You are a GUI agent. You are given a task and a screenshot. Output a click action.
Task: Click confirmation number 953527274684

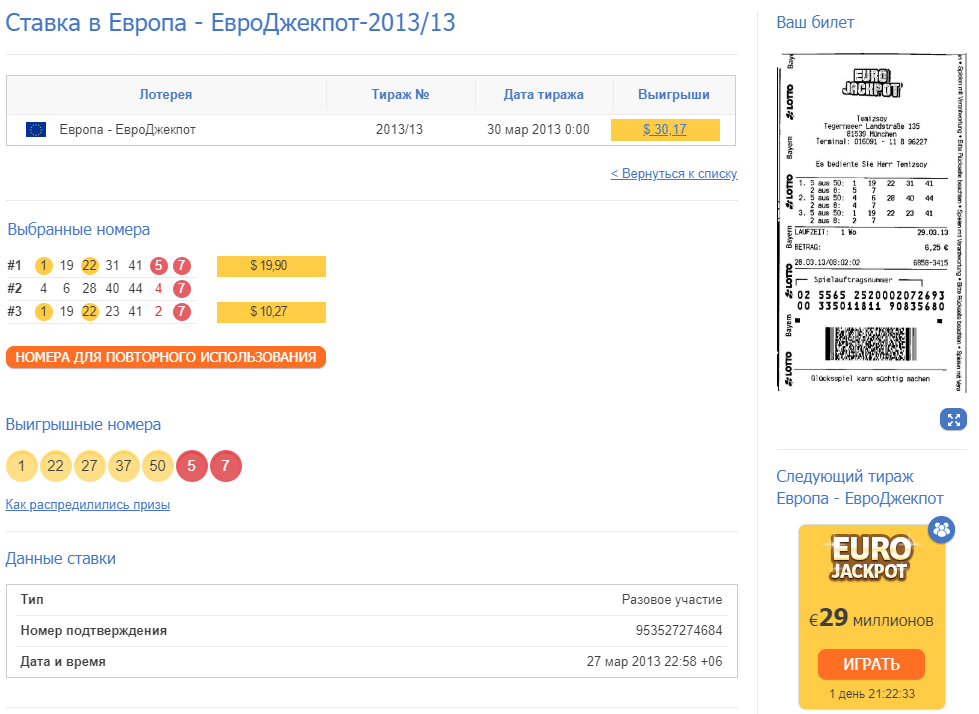(x=679, y=630)
